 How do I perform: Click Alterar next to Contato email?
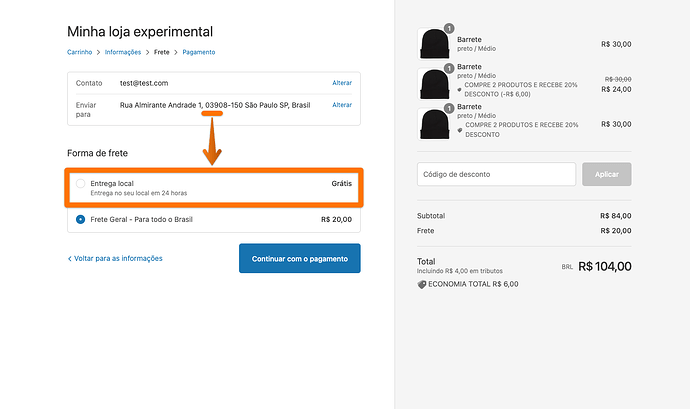pyautogui.click(x=342, y=83)
